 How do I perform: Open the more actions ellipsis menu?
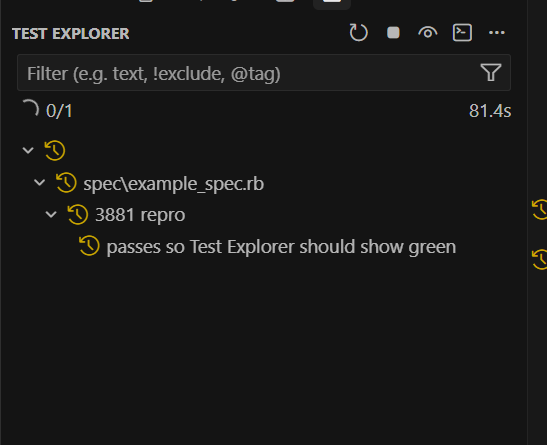click(497, 33)
